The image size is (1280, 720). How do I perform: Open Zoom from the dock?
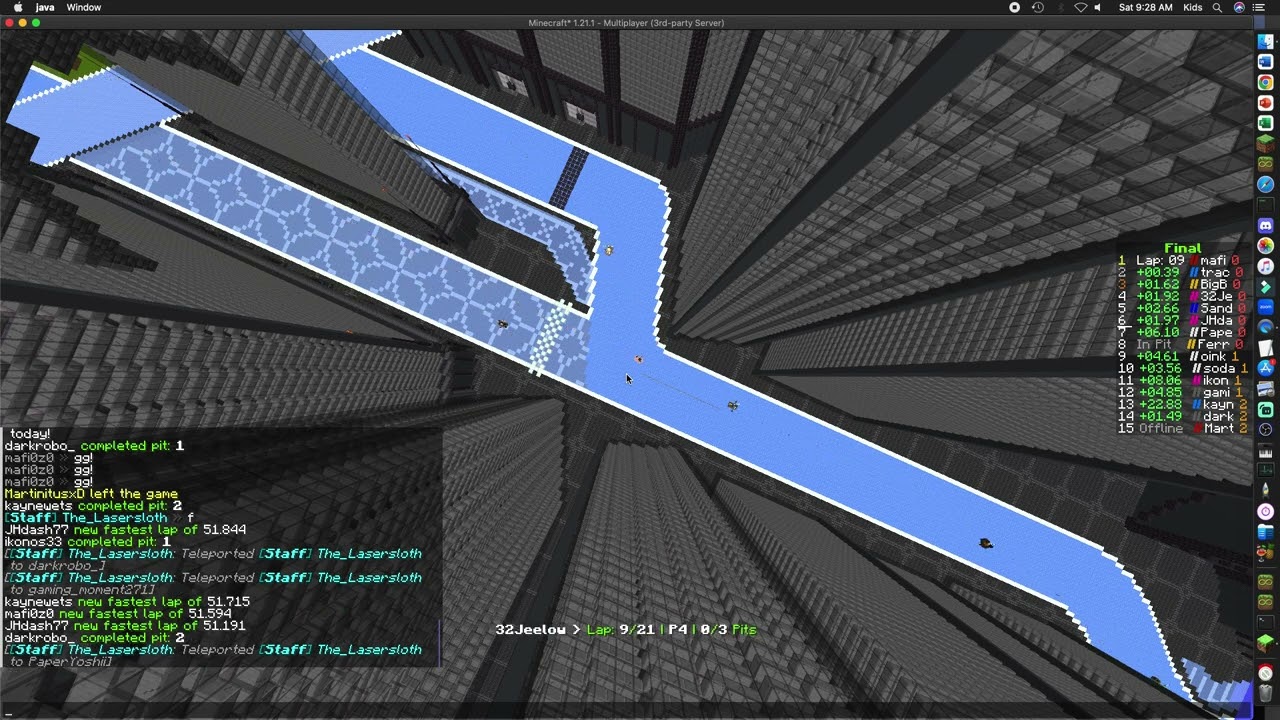tap(1265, 306)
